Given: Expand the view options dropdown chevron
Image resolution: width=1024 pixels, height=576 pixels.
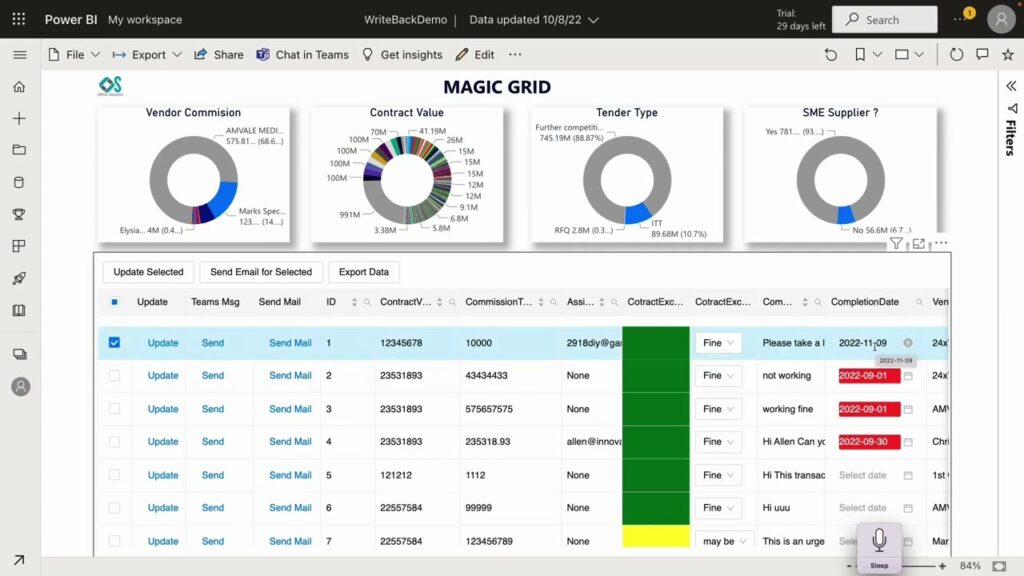Looking at the screenshot, I should [919, 55].
